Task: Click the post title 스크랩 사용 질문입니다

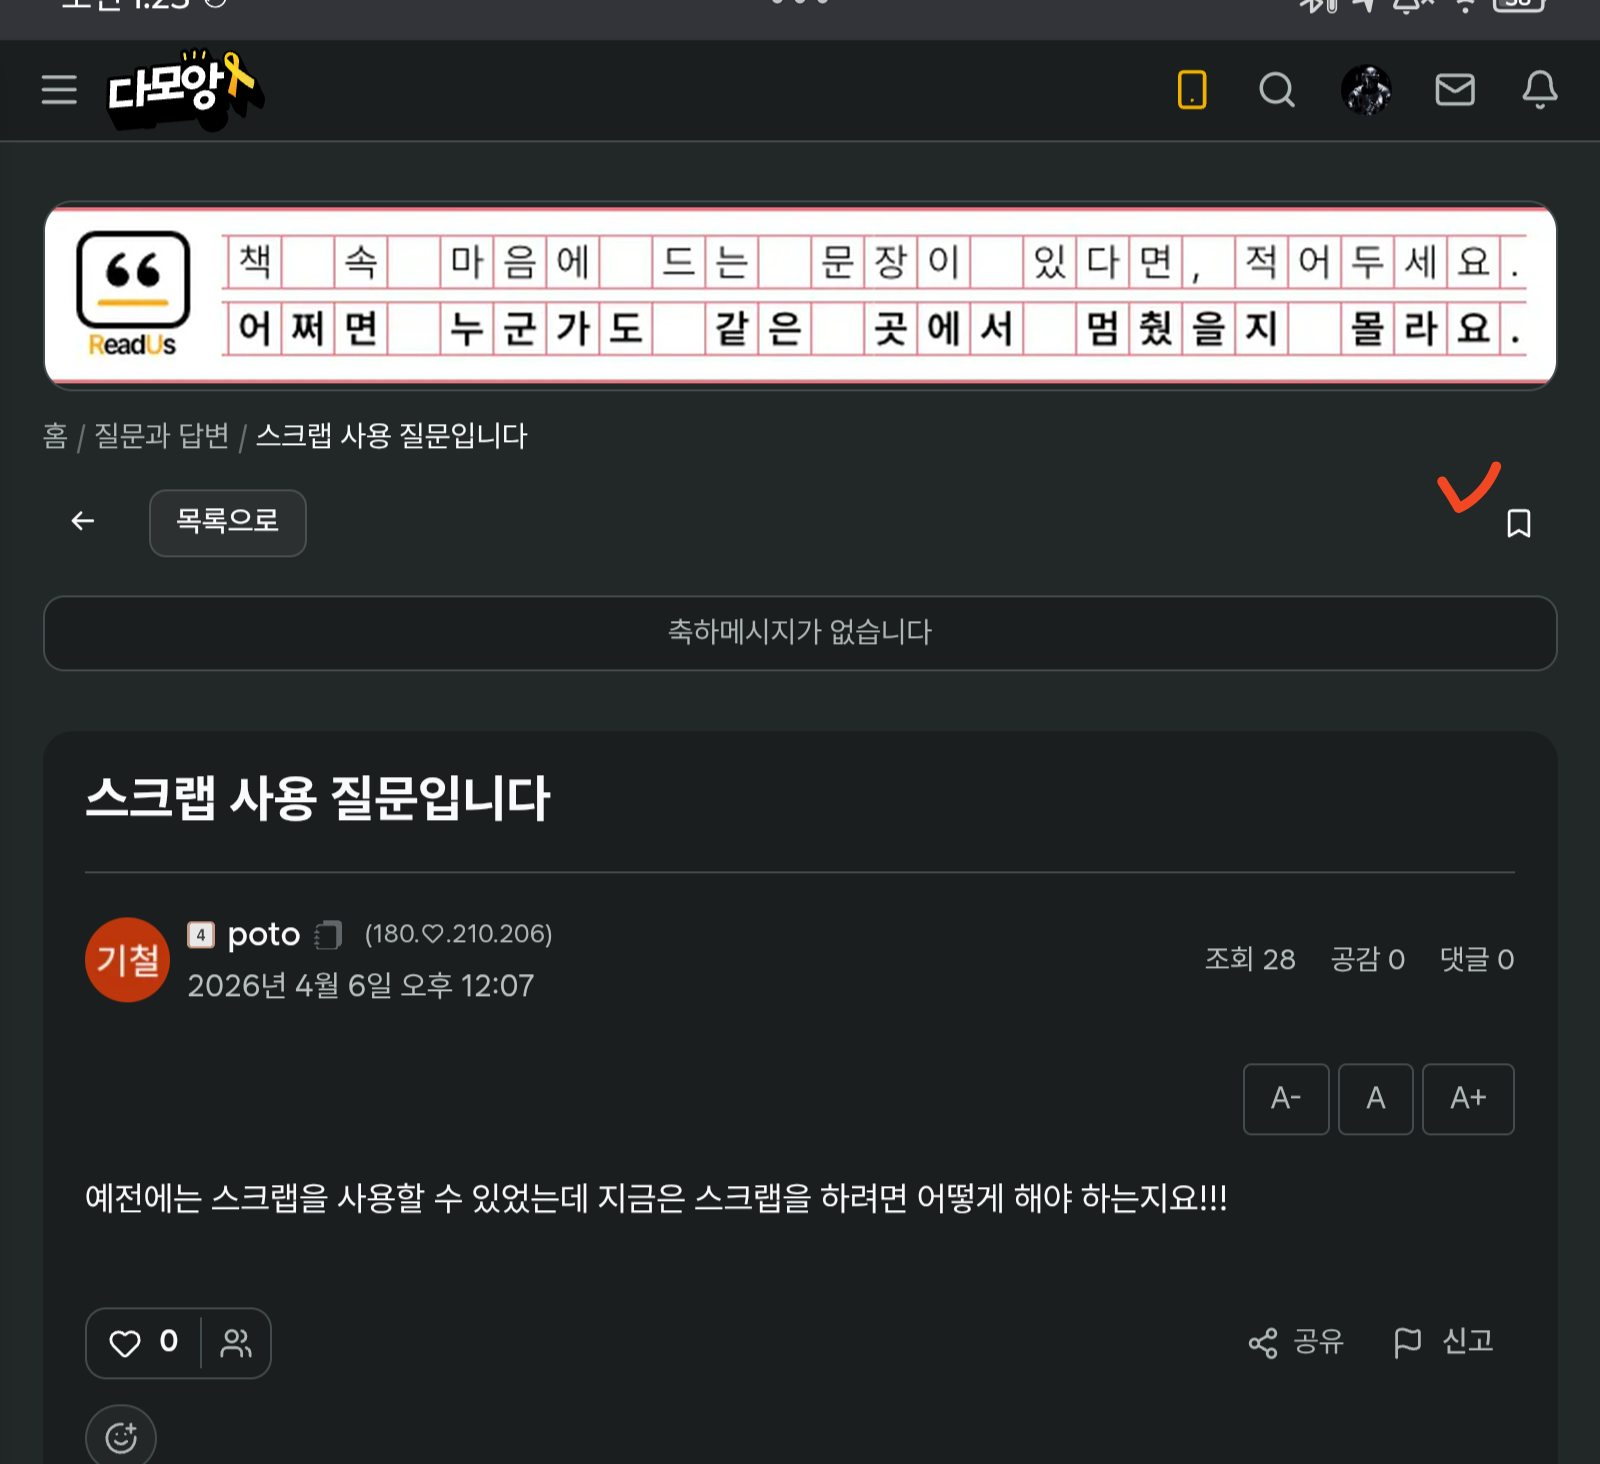Action: point(318,799)
